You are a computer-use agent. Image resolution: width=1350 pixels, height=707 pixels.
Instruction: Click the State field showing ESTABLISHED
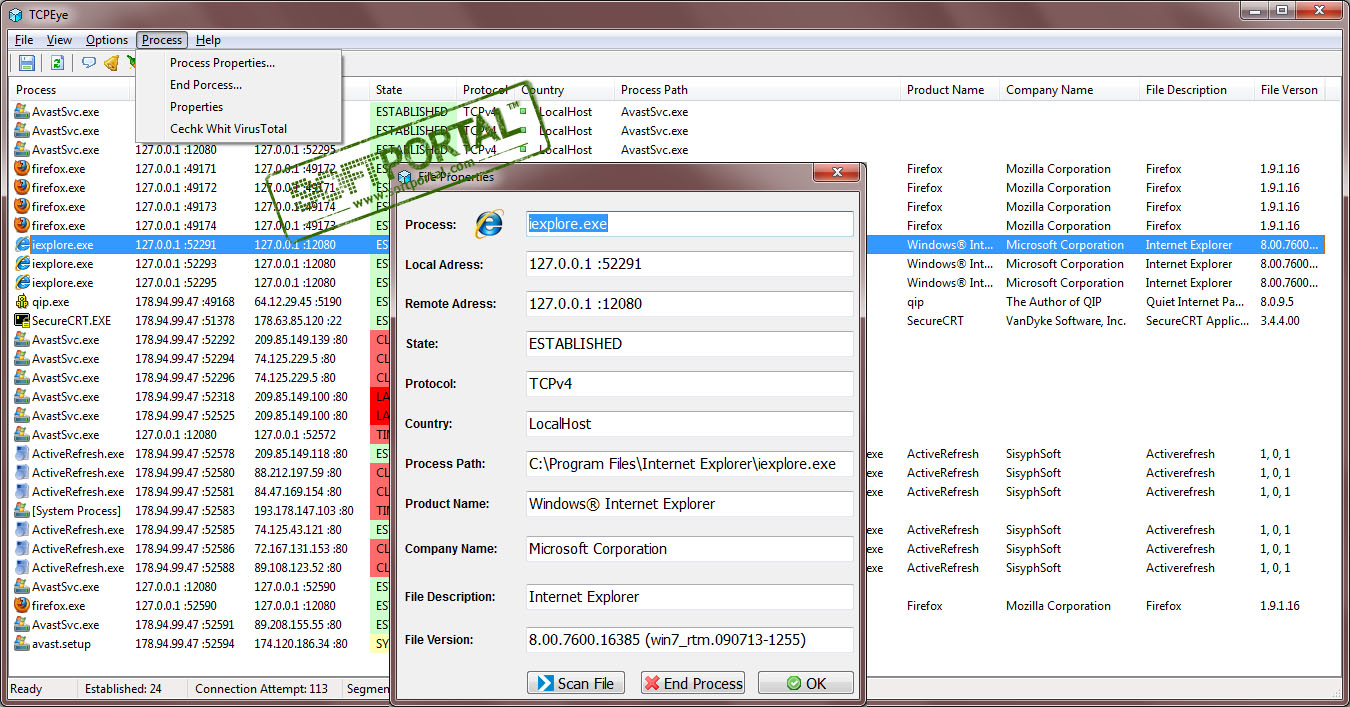coord(690,344)
